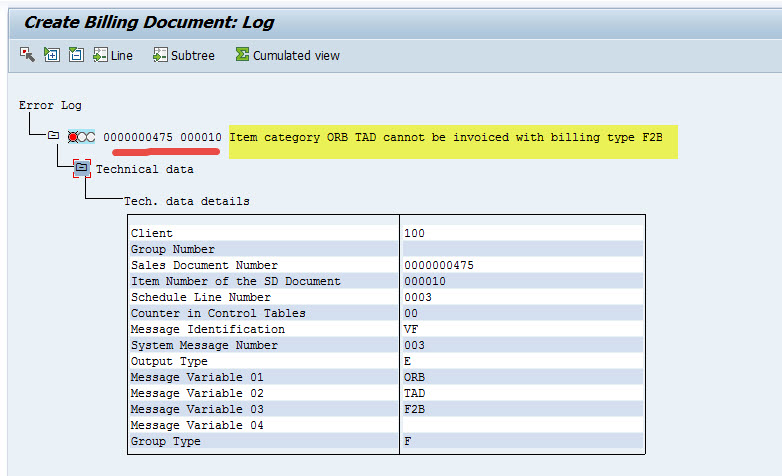
Task: Click the Sales Document Number value 0000000475
Action: point(438,265)
